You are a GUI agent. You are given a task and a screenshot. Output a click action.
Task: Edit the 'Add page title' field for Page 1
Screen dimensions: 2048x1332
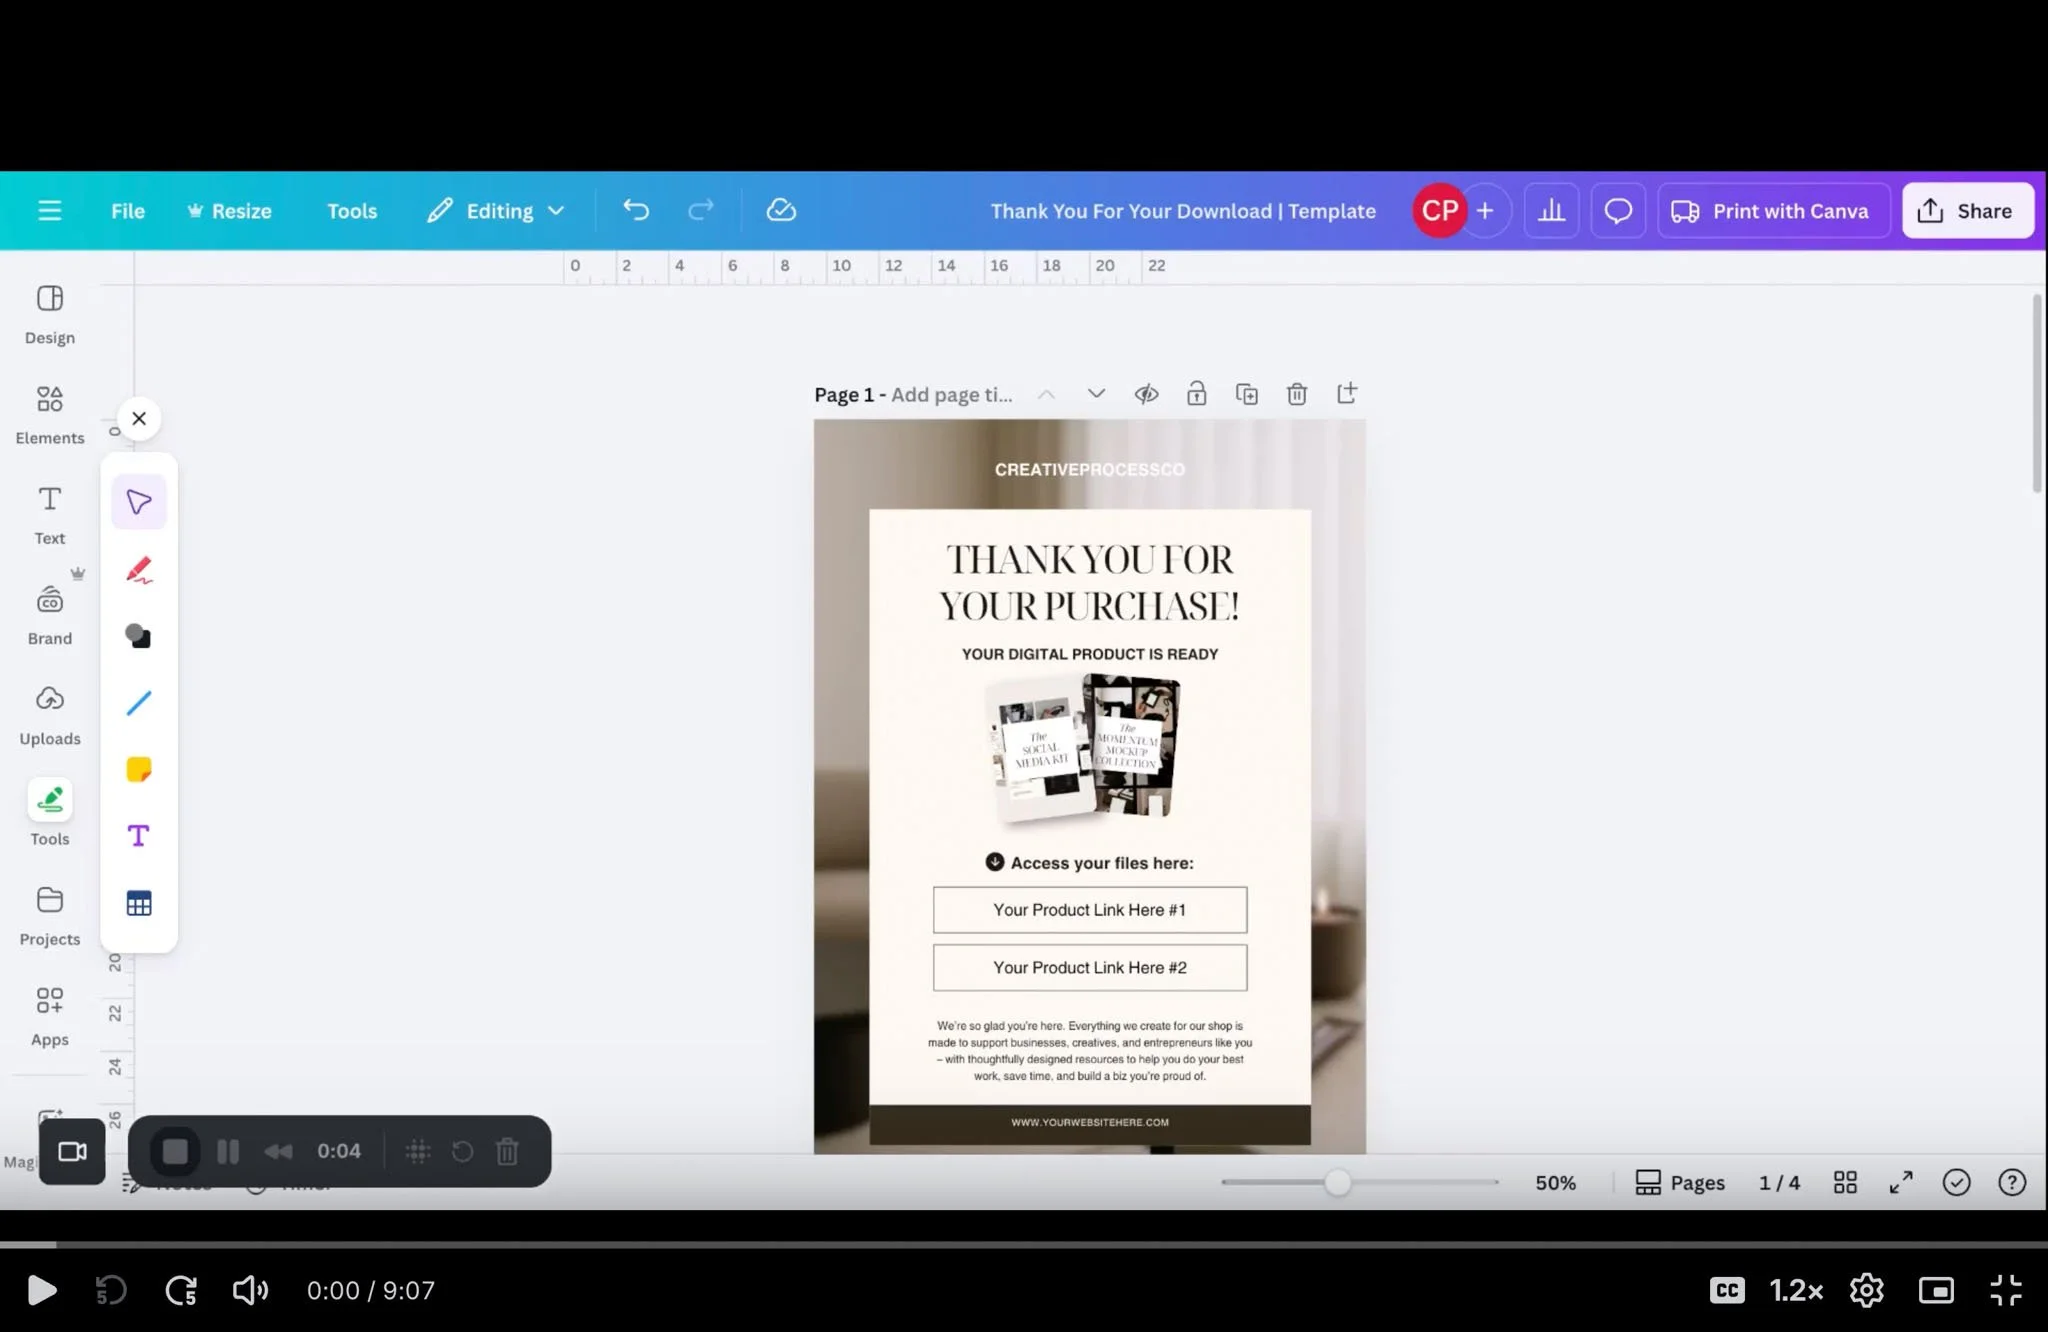tap(951, 395)
